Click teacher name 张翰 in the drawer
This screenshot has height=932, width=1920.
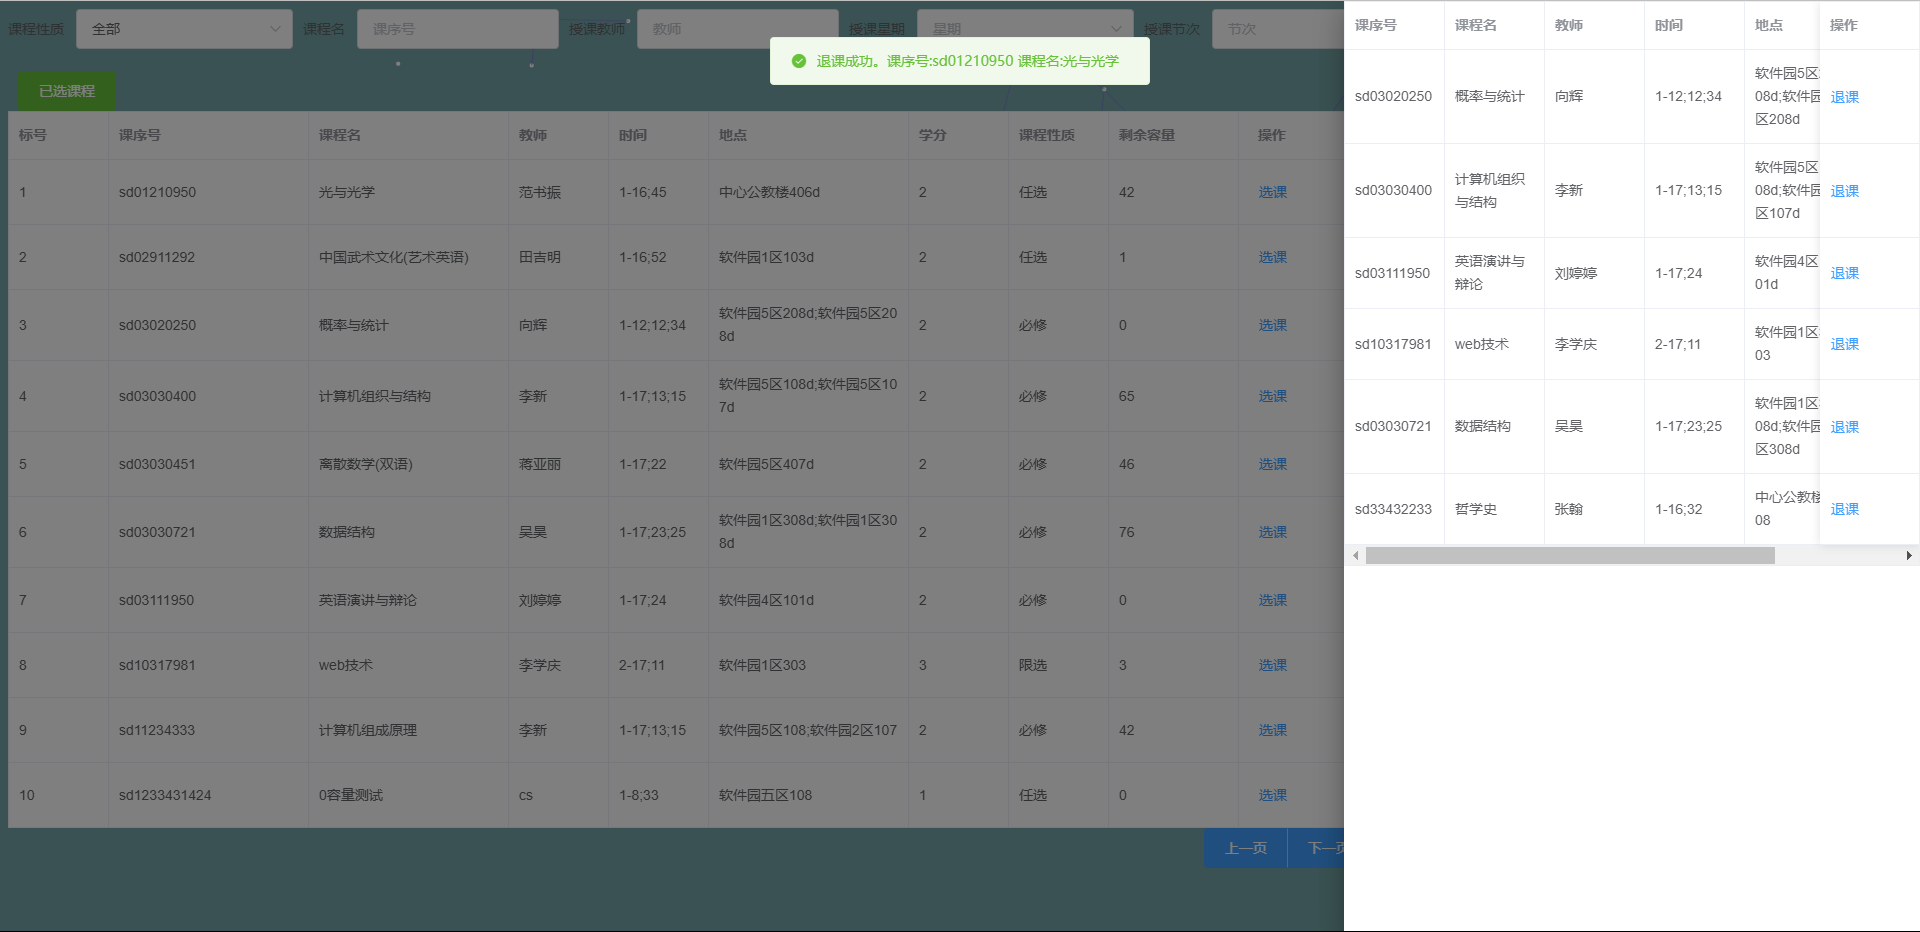(1568, 509)
